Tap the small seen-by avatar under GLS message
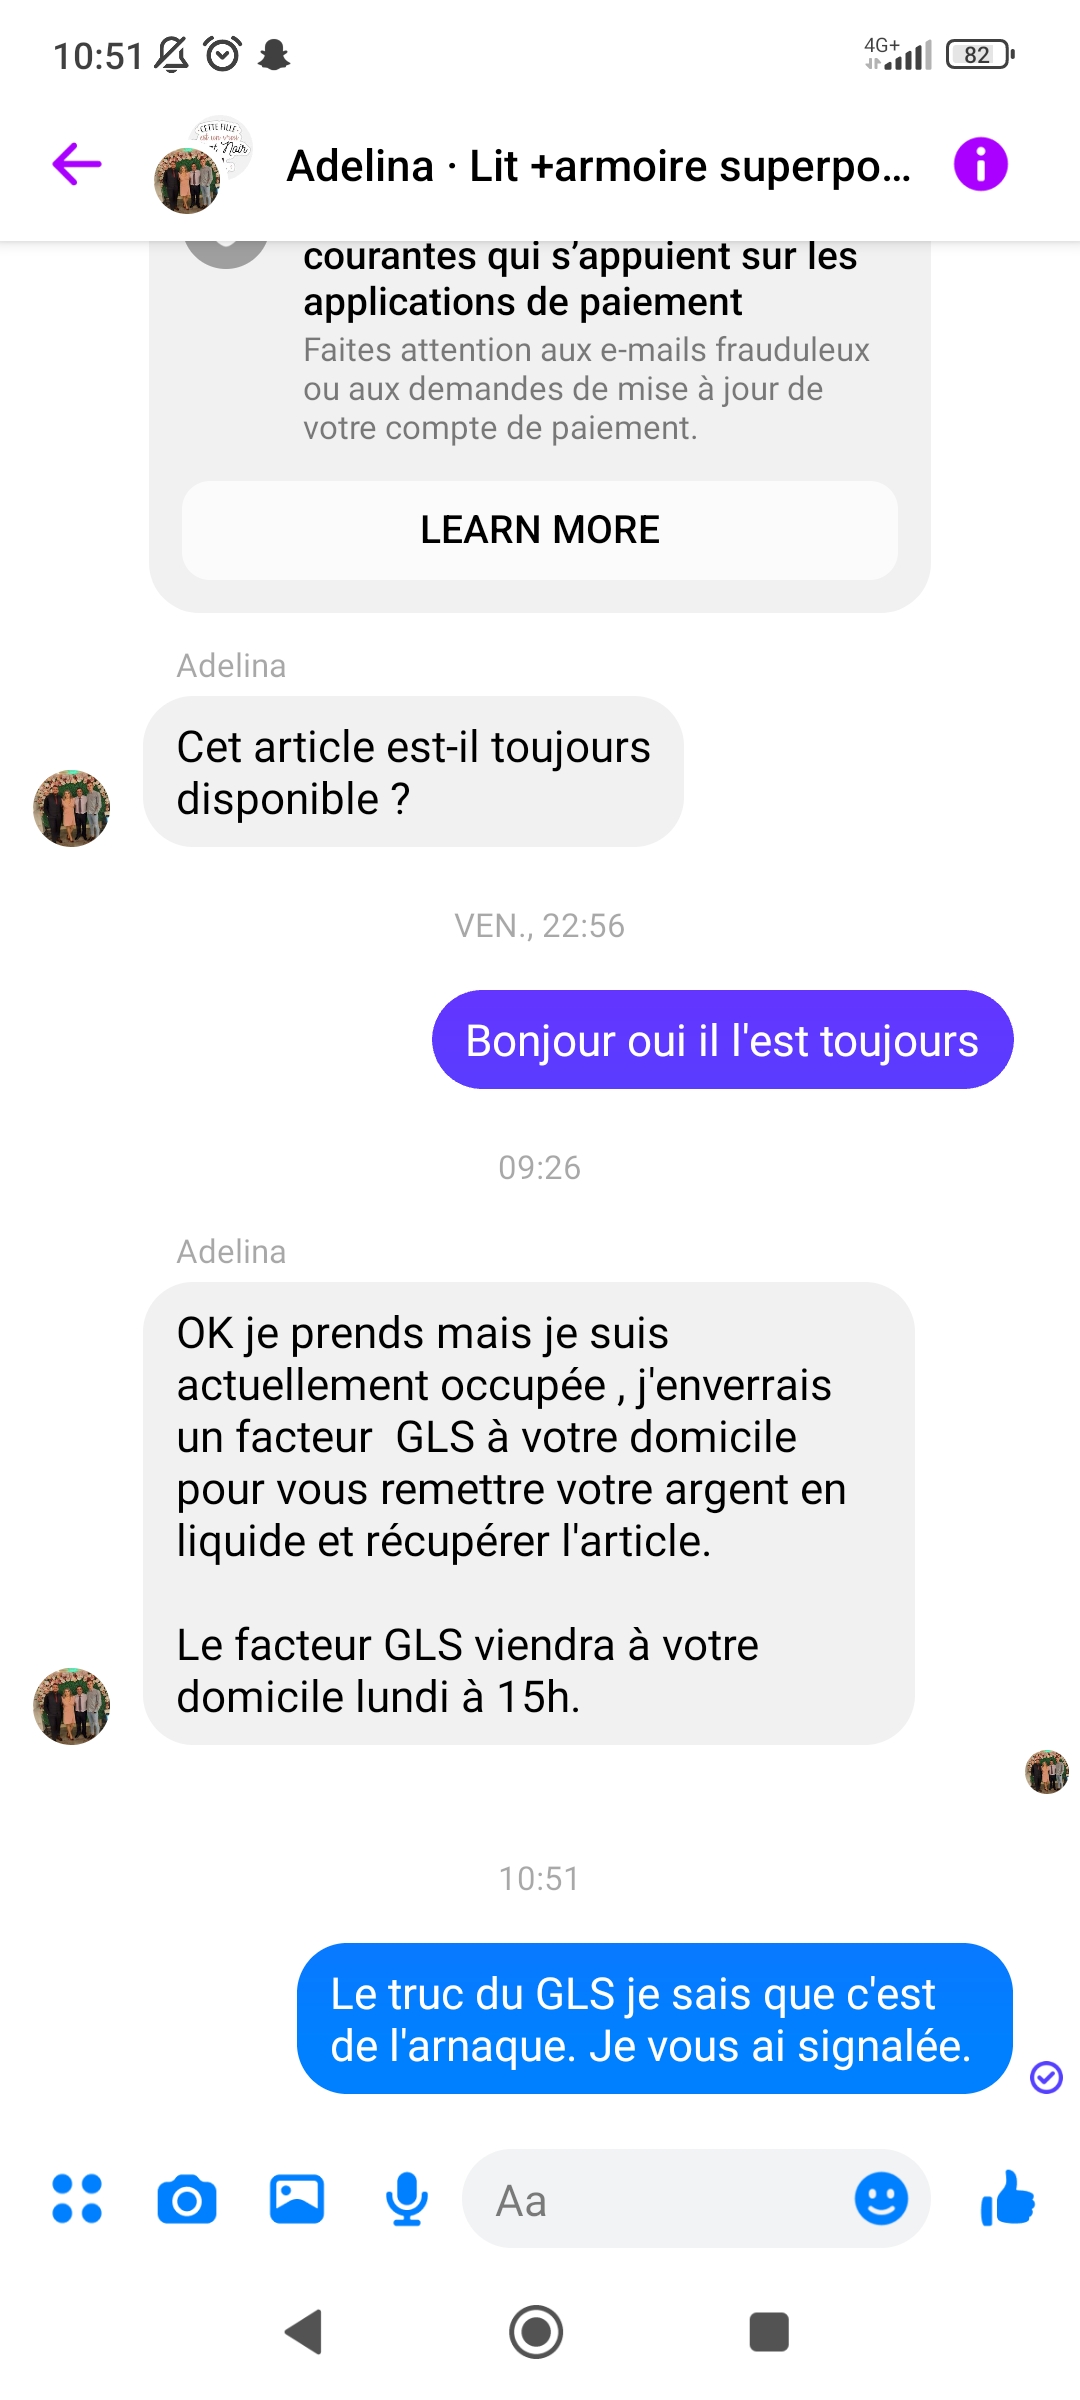 pos(1047,1772)
